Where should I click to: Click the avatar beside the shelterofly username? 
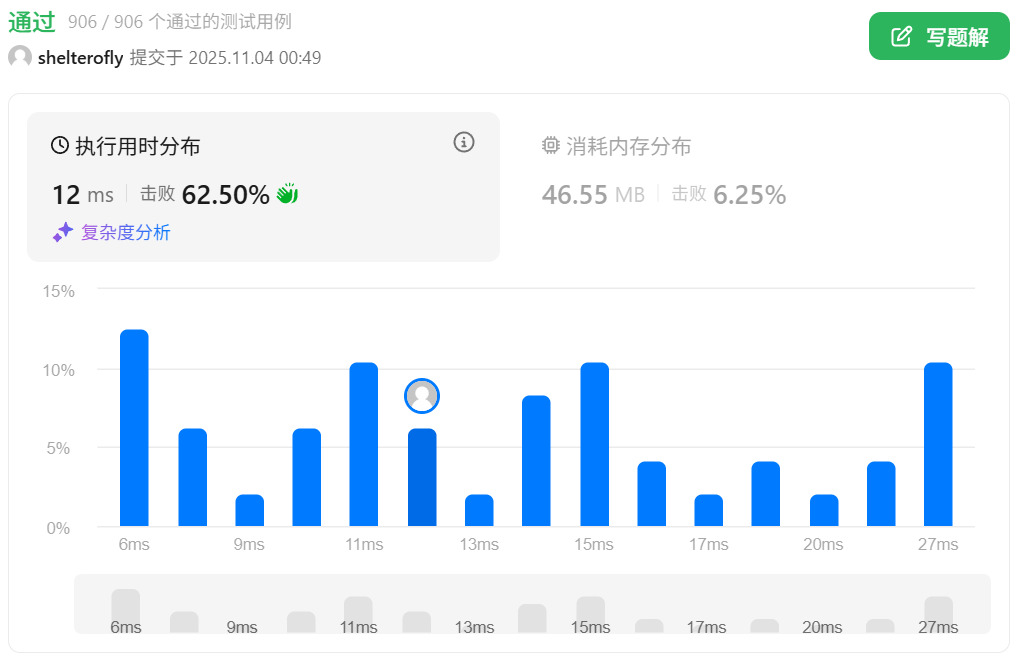coord(20,57)
